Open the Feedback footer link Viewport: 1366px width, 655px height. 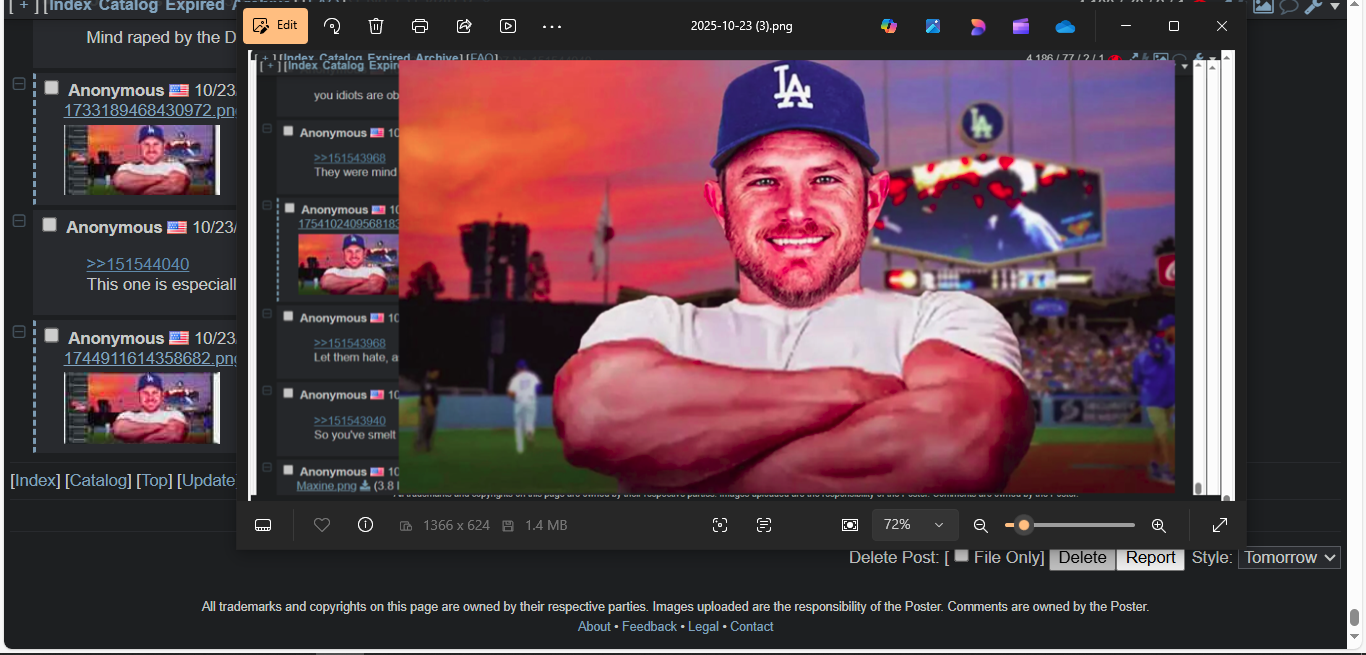coord(649,627)
